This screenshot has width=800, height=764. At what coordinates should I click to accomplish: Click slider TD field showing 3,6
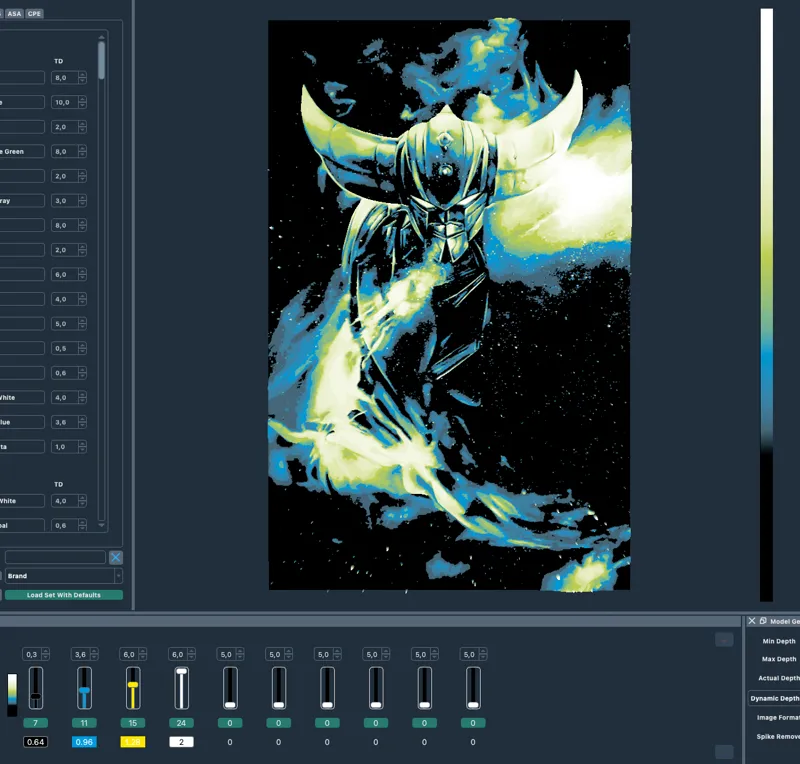click(84, 654)
